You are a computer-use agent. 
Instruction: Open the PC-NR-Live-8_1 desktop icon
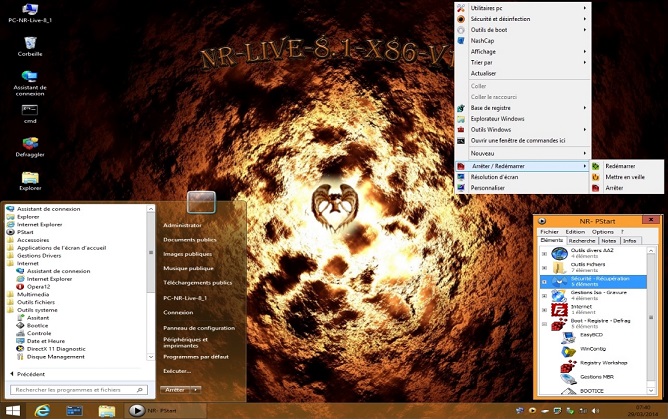click(x=30, y=13)
